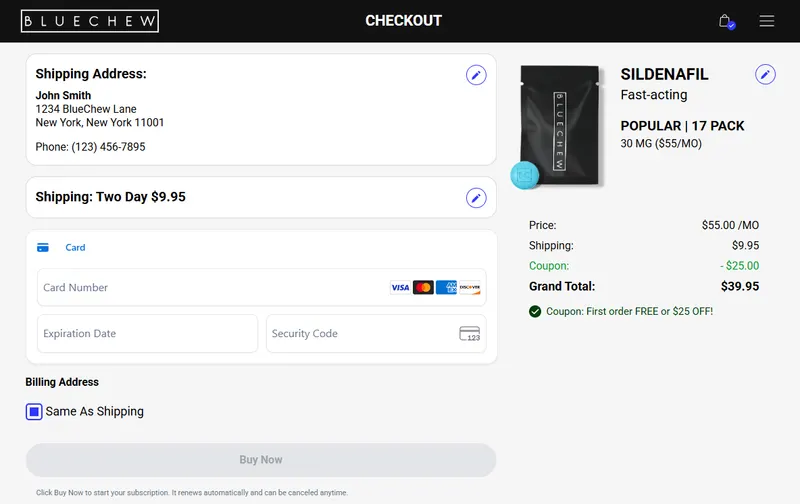Focus the Expiration Date field

147,334
